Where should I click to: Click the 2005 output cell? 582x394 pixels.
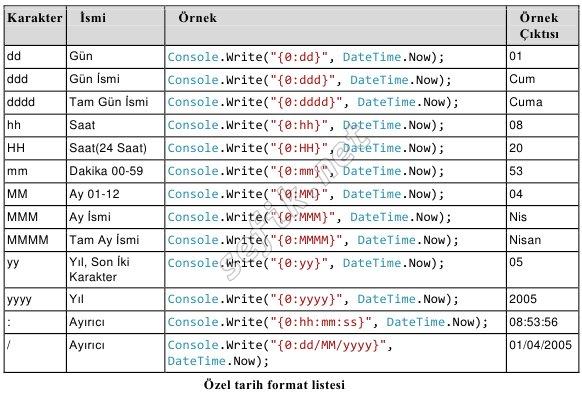pos(543,299)
